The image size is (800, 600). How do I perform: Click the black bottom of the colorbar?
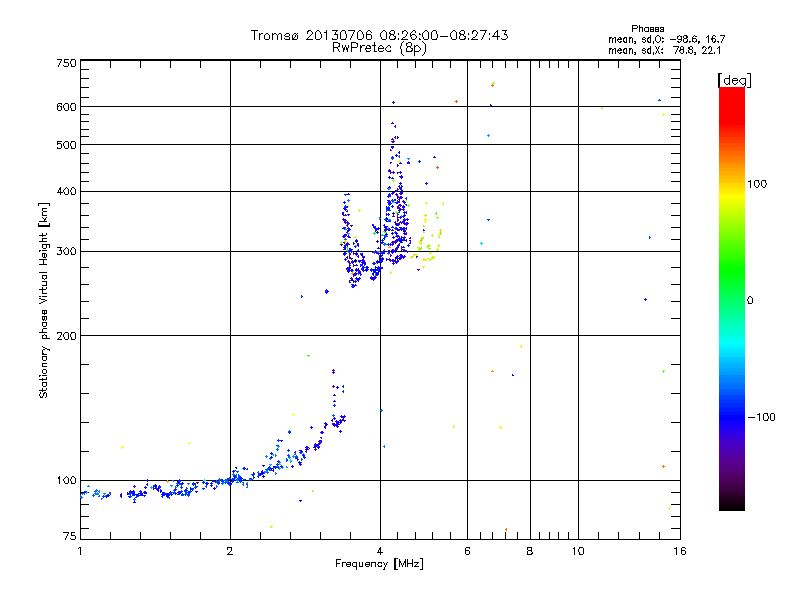click(x=732, y=503)
